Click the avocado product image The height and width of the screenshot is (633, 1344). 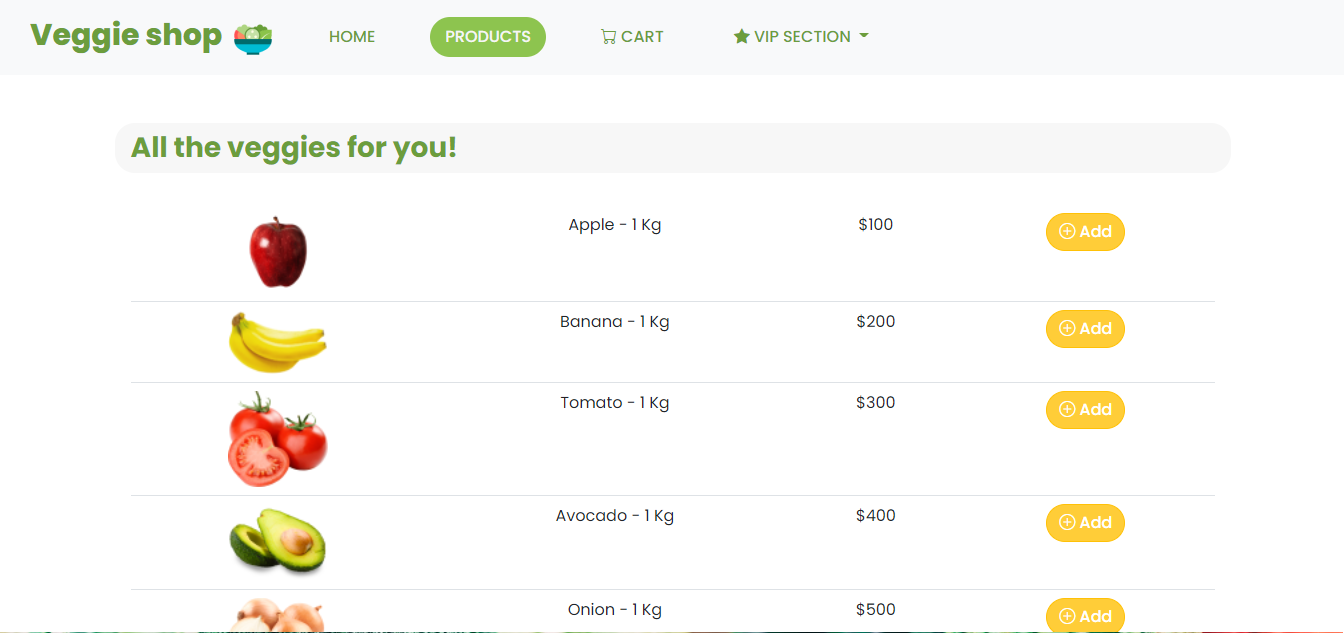pyautogui.click(x=278, y=542)
